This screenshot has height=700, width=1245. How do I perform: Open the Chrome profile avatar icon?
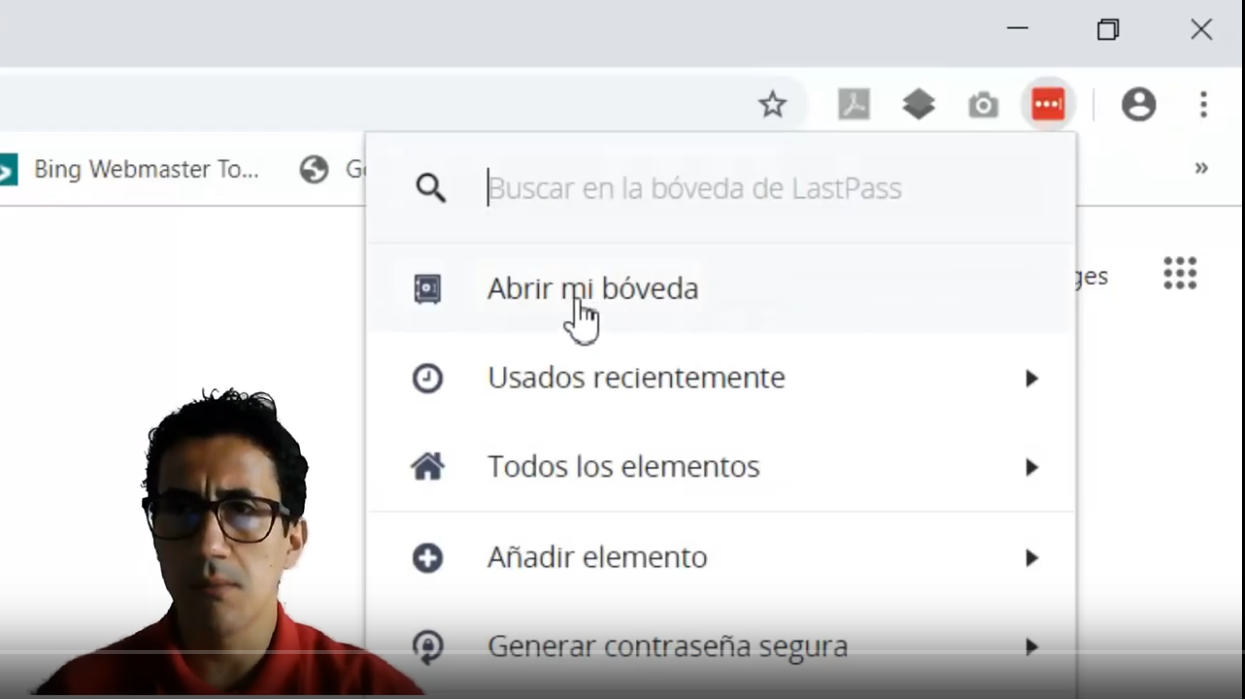click(x=1138, y=104)
